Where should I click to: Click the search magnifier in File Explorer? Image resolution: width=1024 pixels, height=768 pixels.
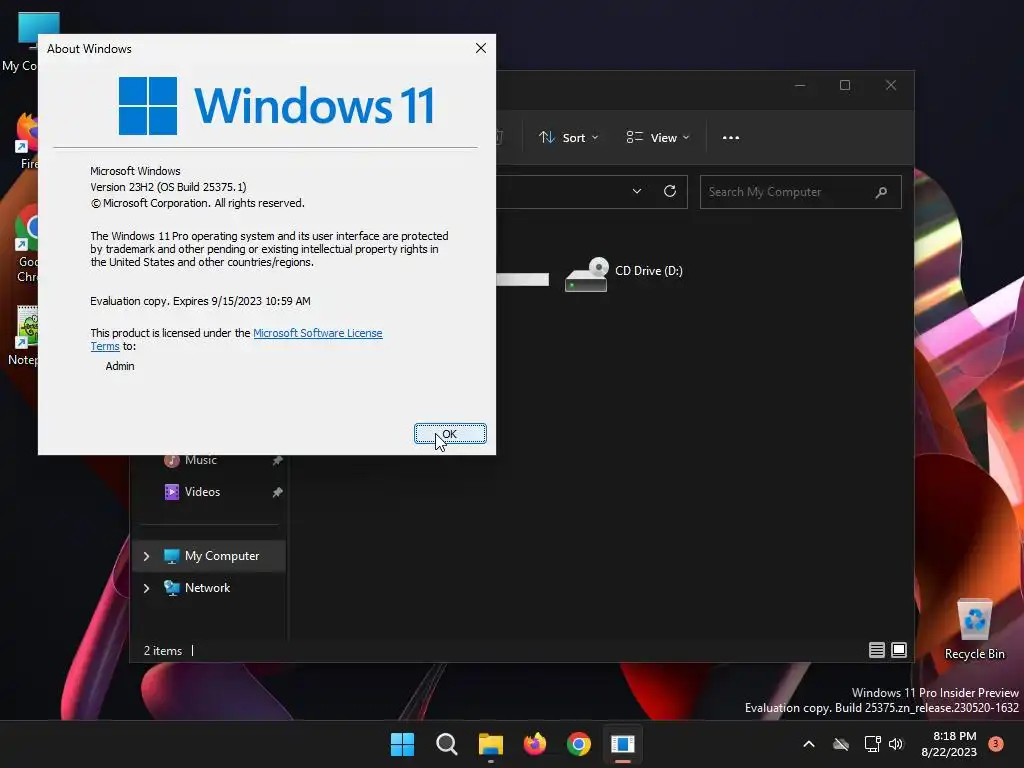coord(881,192)
